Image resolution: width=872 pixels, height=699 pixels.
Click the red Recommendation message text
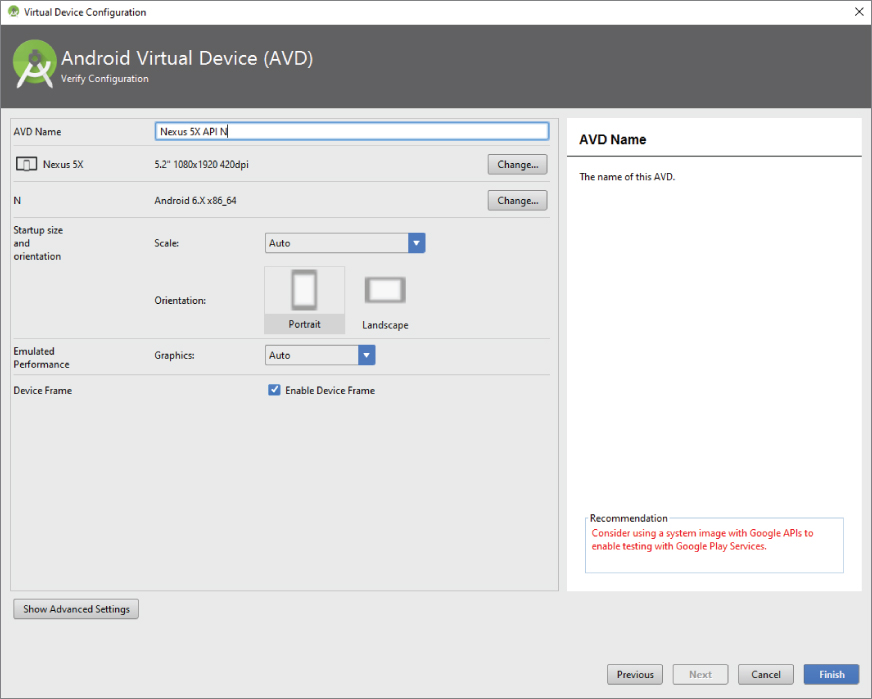click(702, 540)
